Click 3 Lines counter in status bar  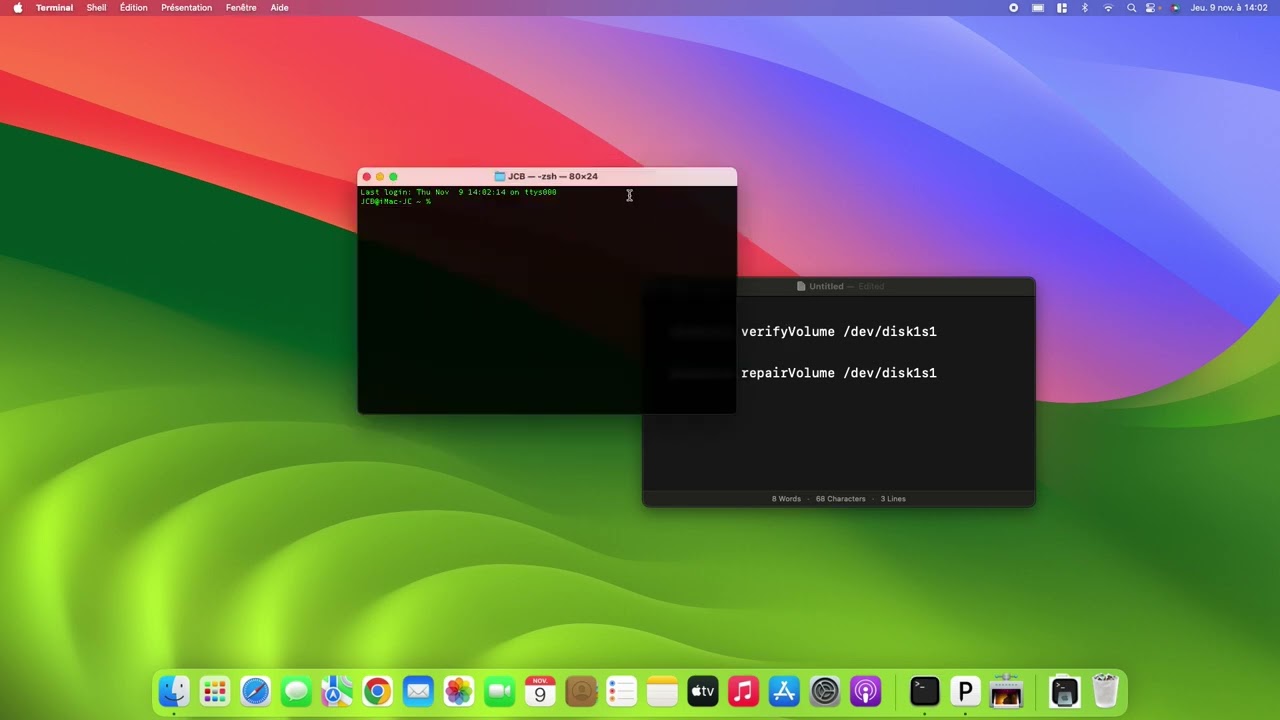click(x=893, y=499)
